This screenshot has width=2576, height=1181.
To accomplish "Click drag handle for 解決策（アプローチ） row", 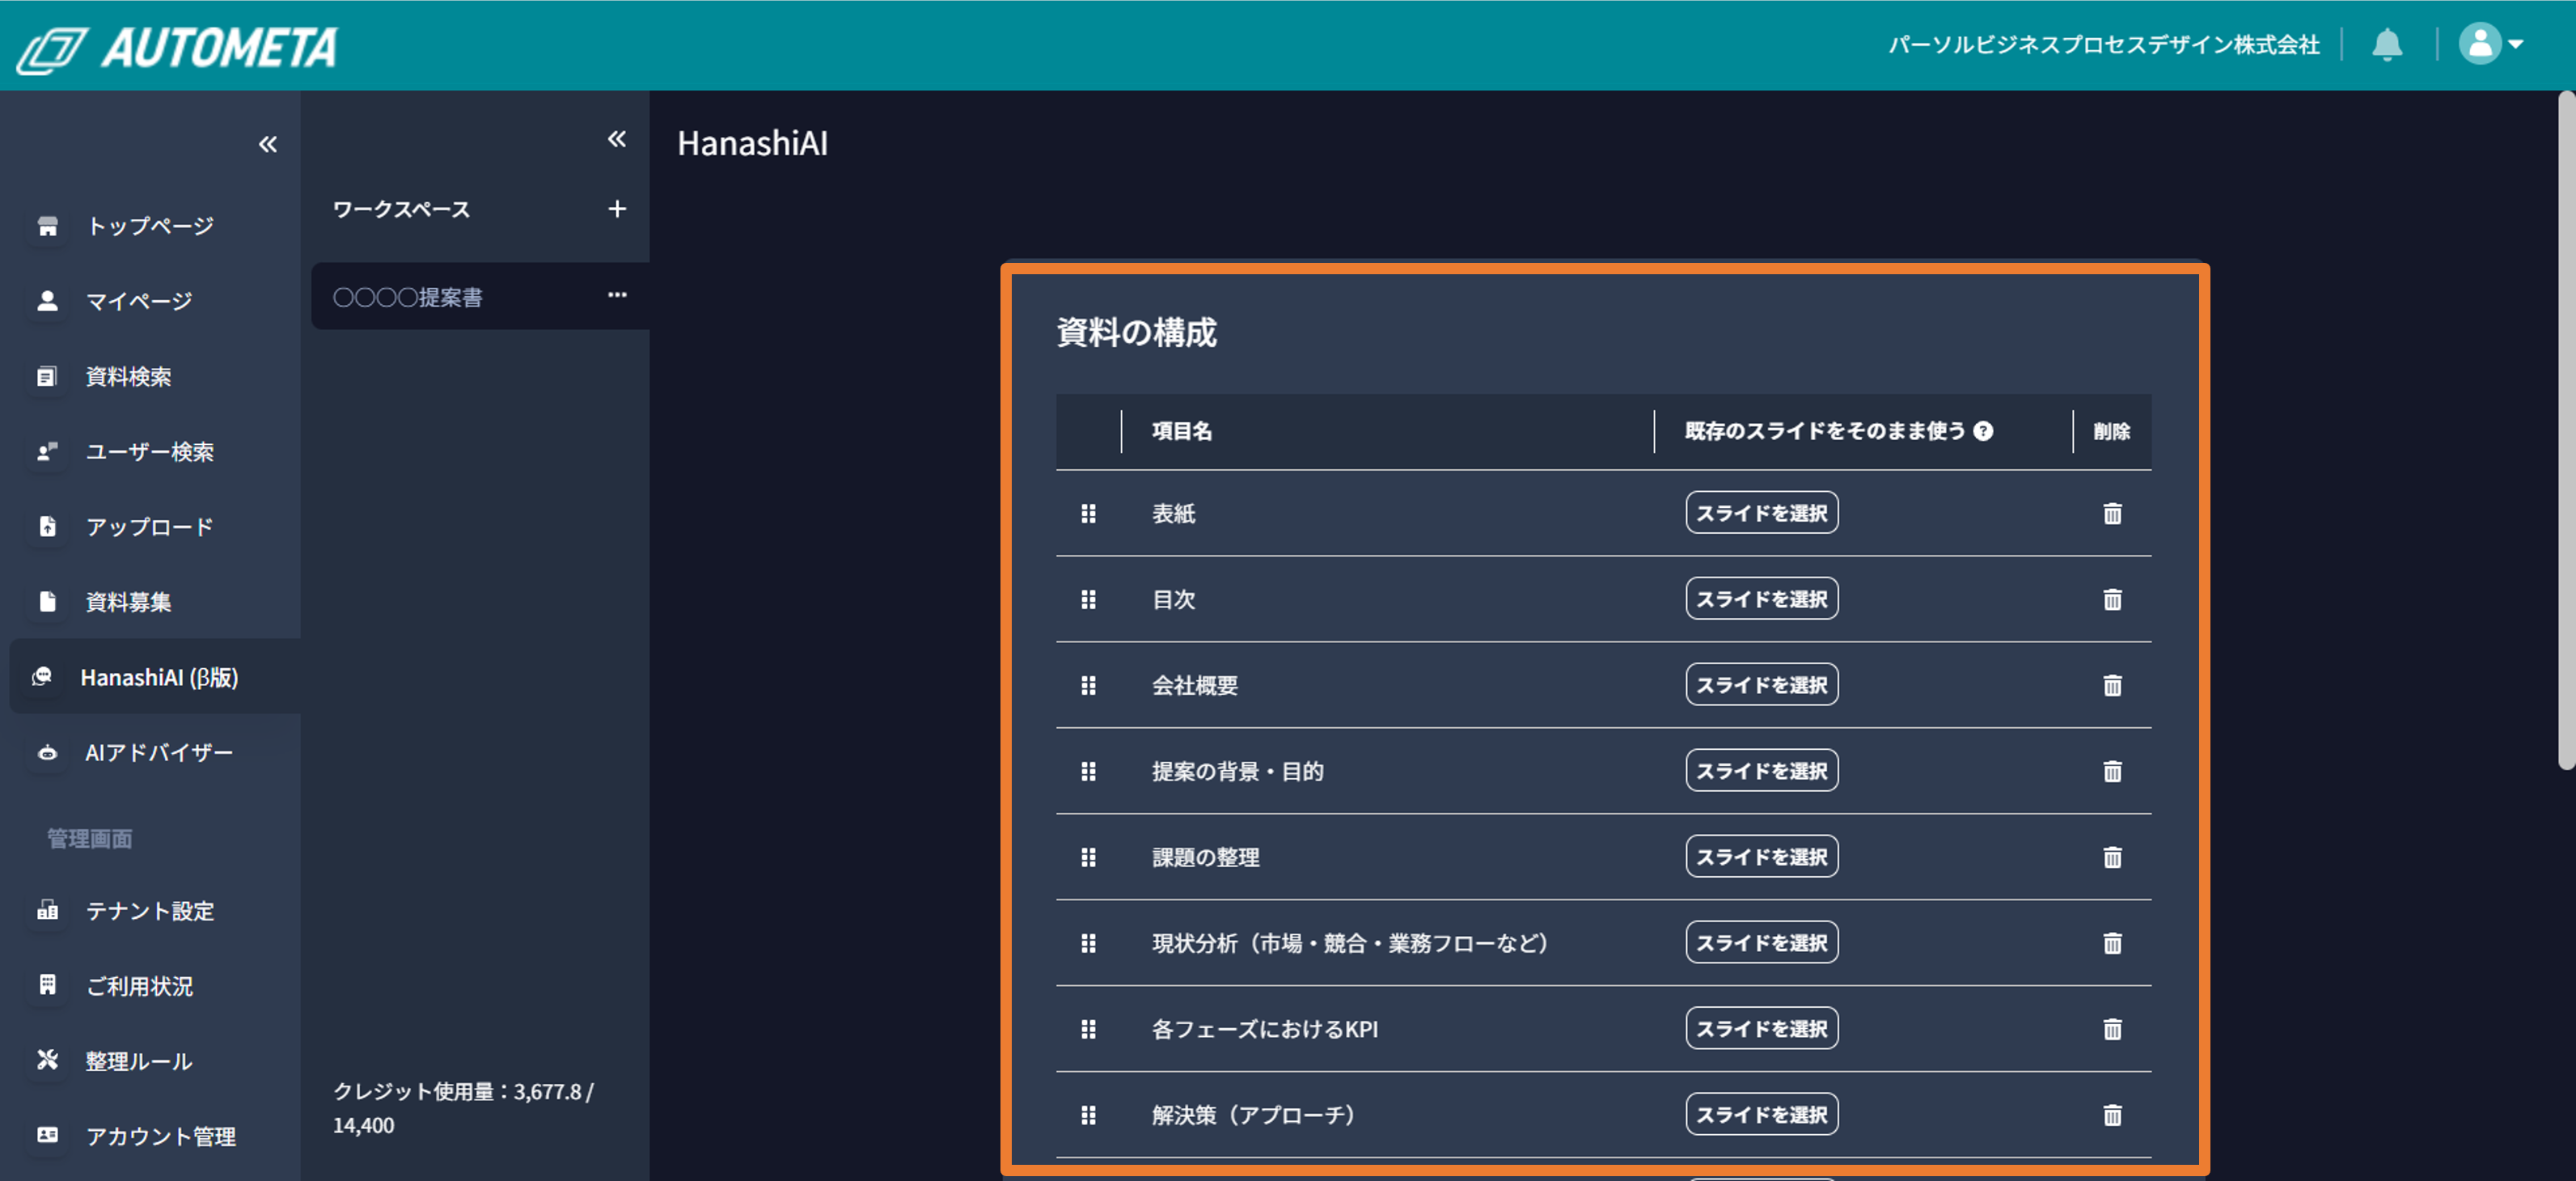I will 1088,1115.
